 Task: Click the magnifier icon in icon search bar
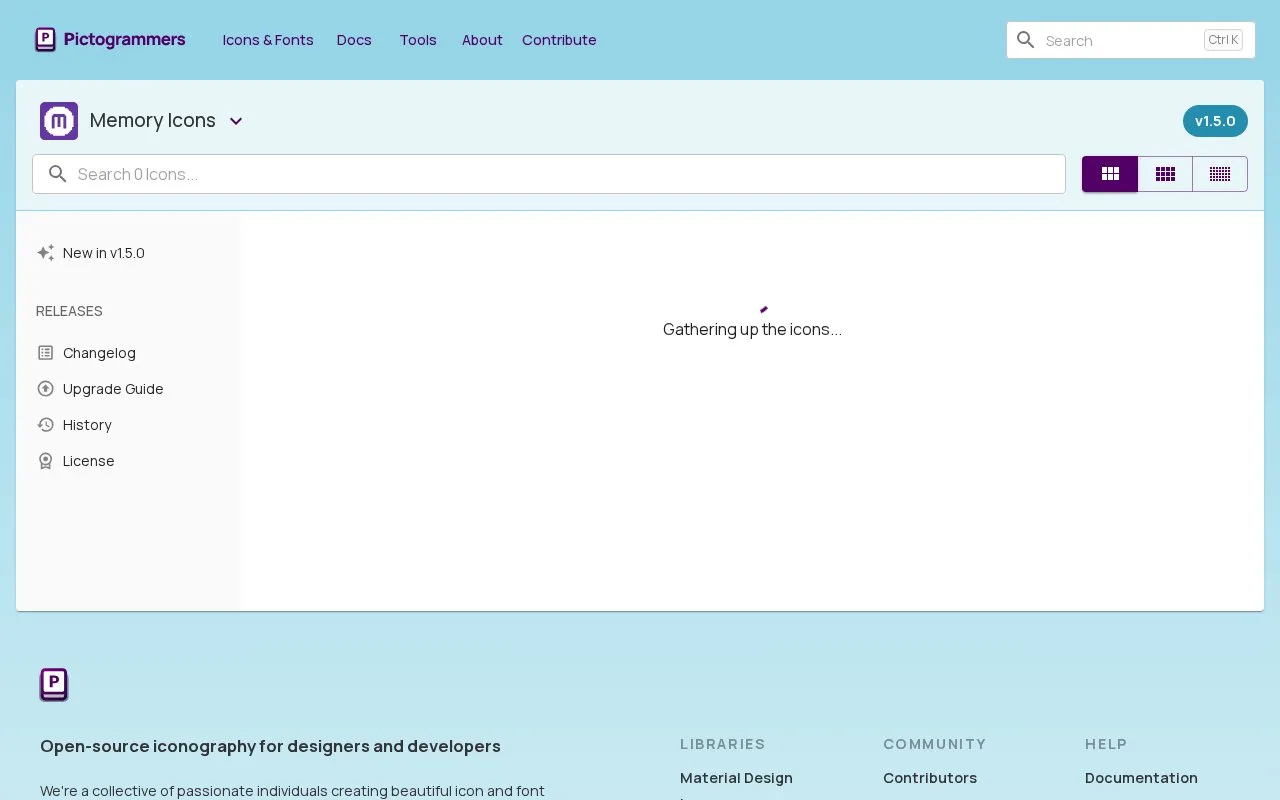click(x=58, y=174)
